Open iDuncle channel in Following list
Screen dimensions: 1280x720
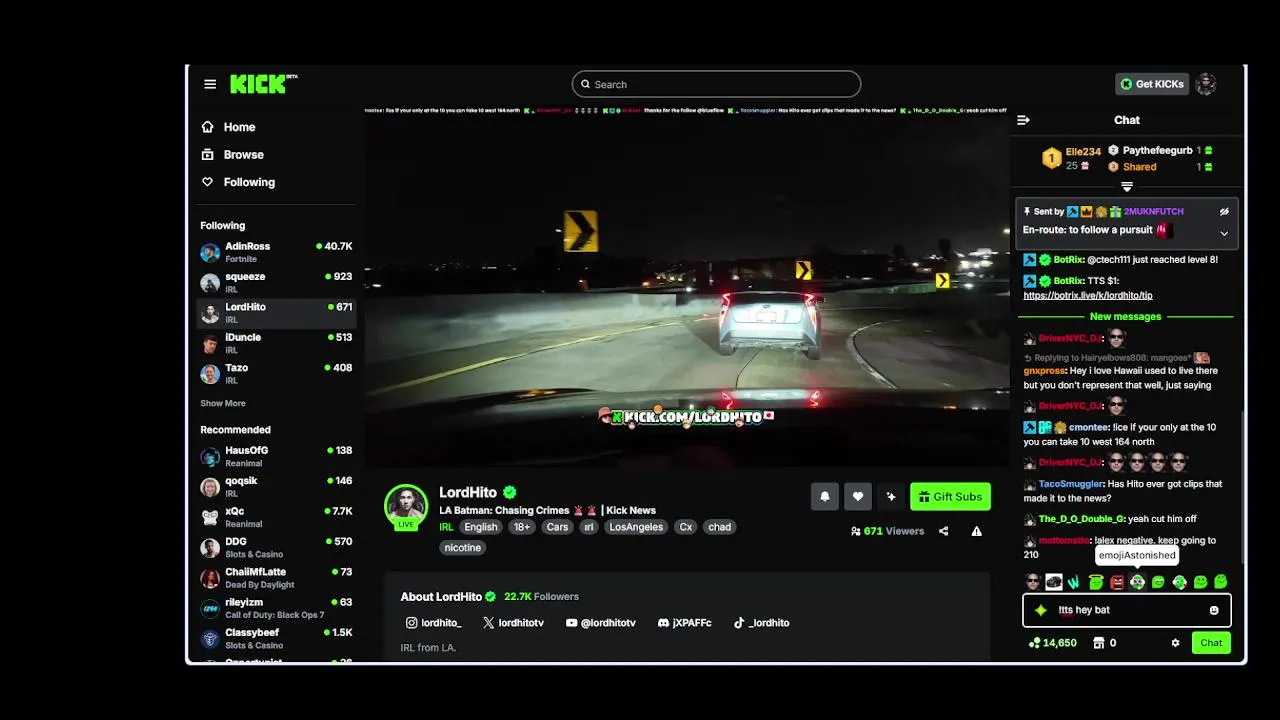(276, 343)
